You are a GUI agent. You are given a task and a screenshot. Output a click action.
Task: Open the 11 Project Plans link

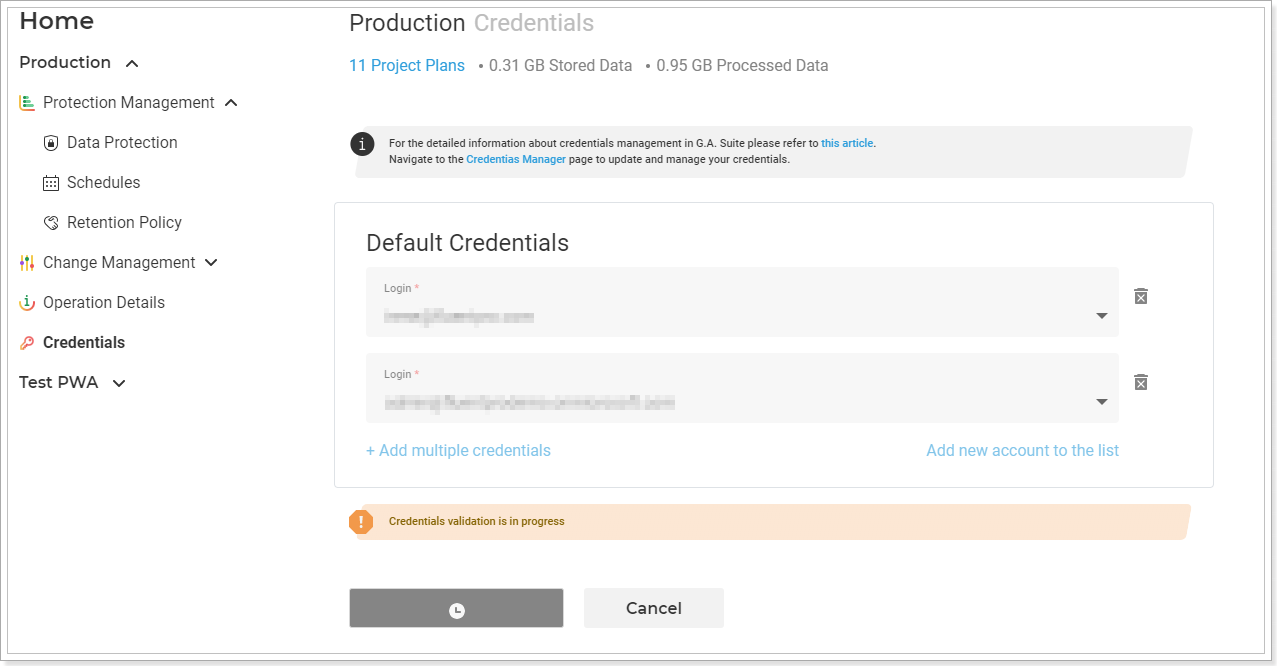click(x=407, y=66)
